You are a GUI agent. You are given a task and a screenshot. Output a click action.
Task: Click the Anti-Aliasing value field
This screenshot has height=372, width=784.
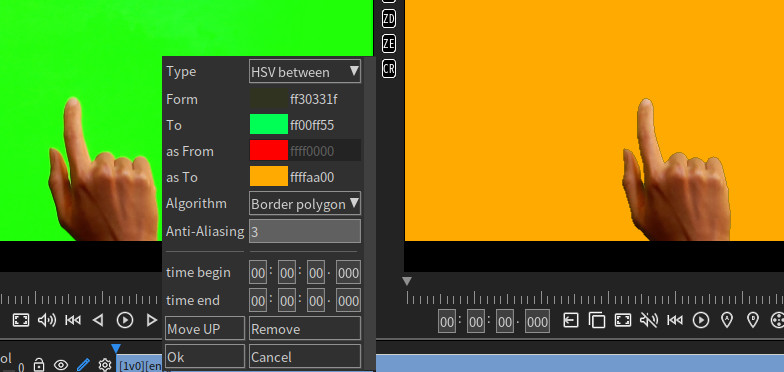tap(305, 231)
